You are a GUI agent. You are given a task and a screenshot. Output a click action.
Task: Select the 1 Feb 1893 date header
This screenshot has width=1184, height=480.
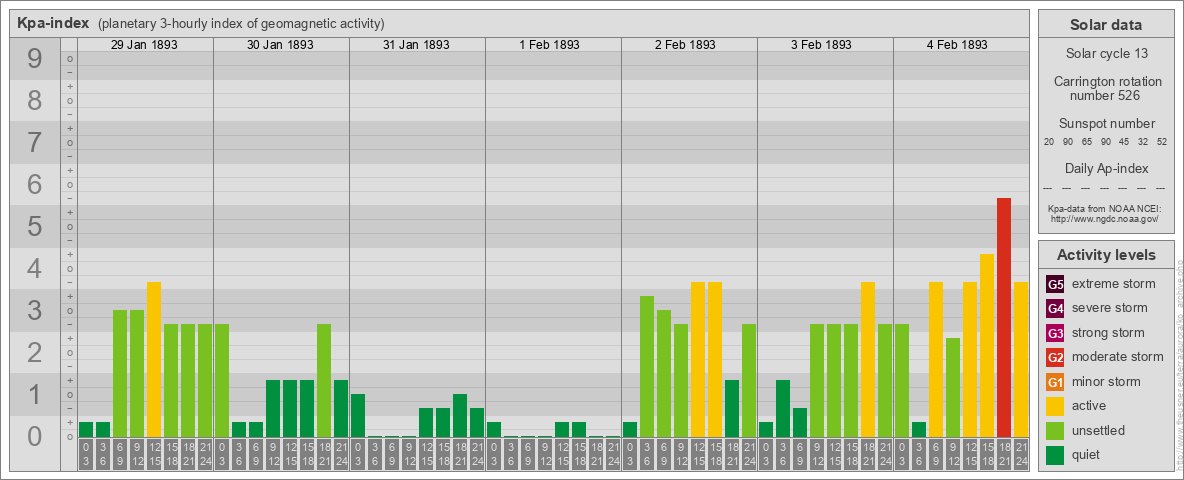(550, 45)
